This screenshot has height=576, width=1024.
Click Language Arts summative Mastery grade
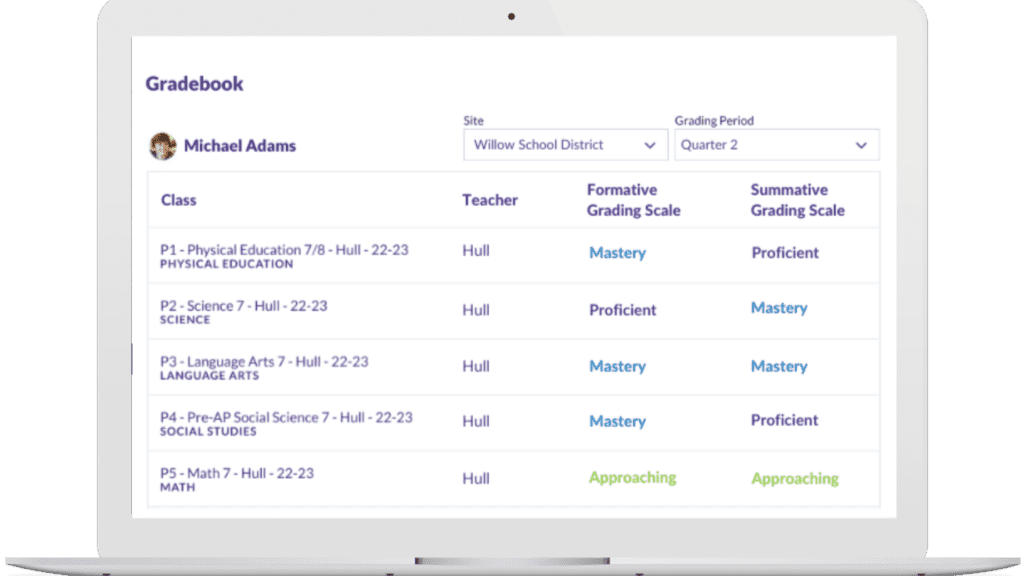(779, 366)
